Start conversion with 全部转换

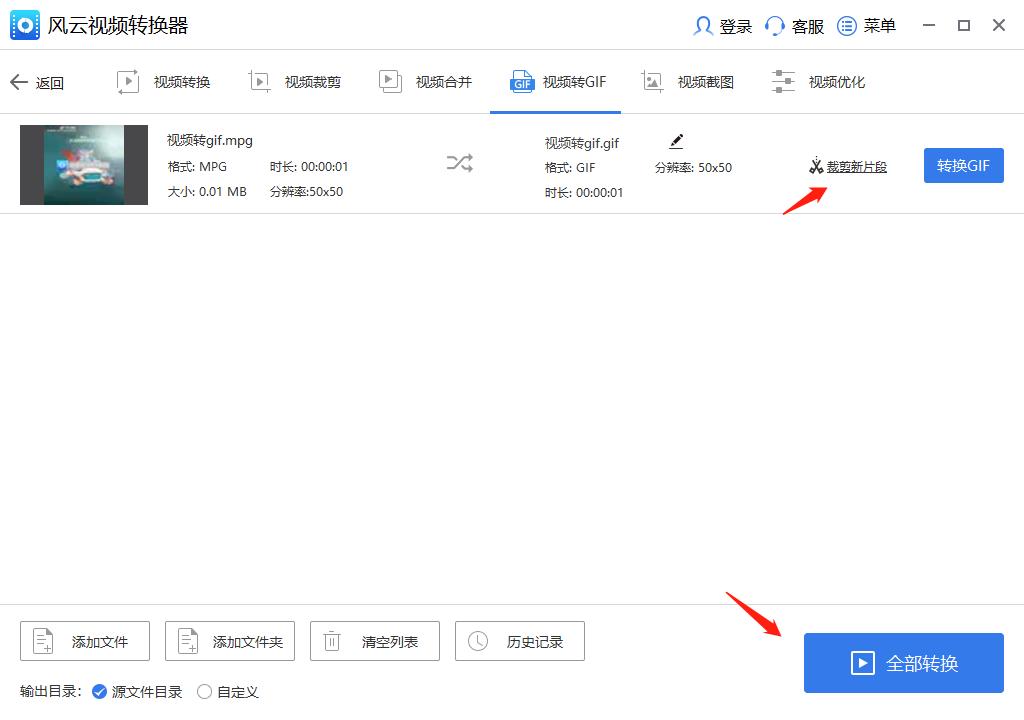[x=903, y=663]
